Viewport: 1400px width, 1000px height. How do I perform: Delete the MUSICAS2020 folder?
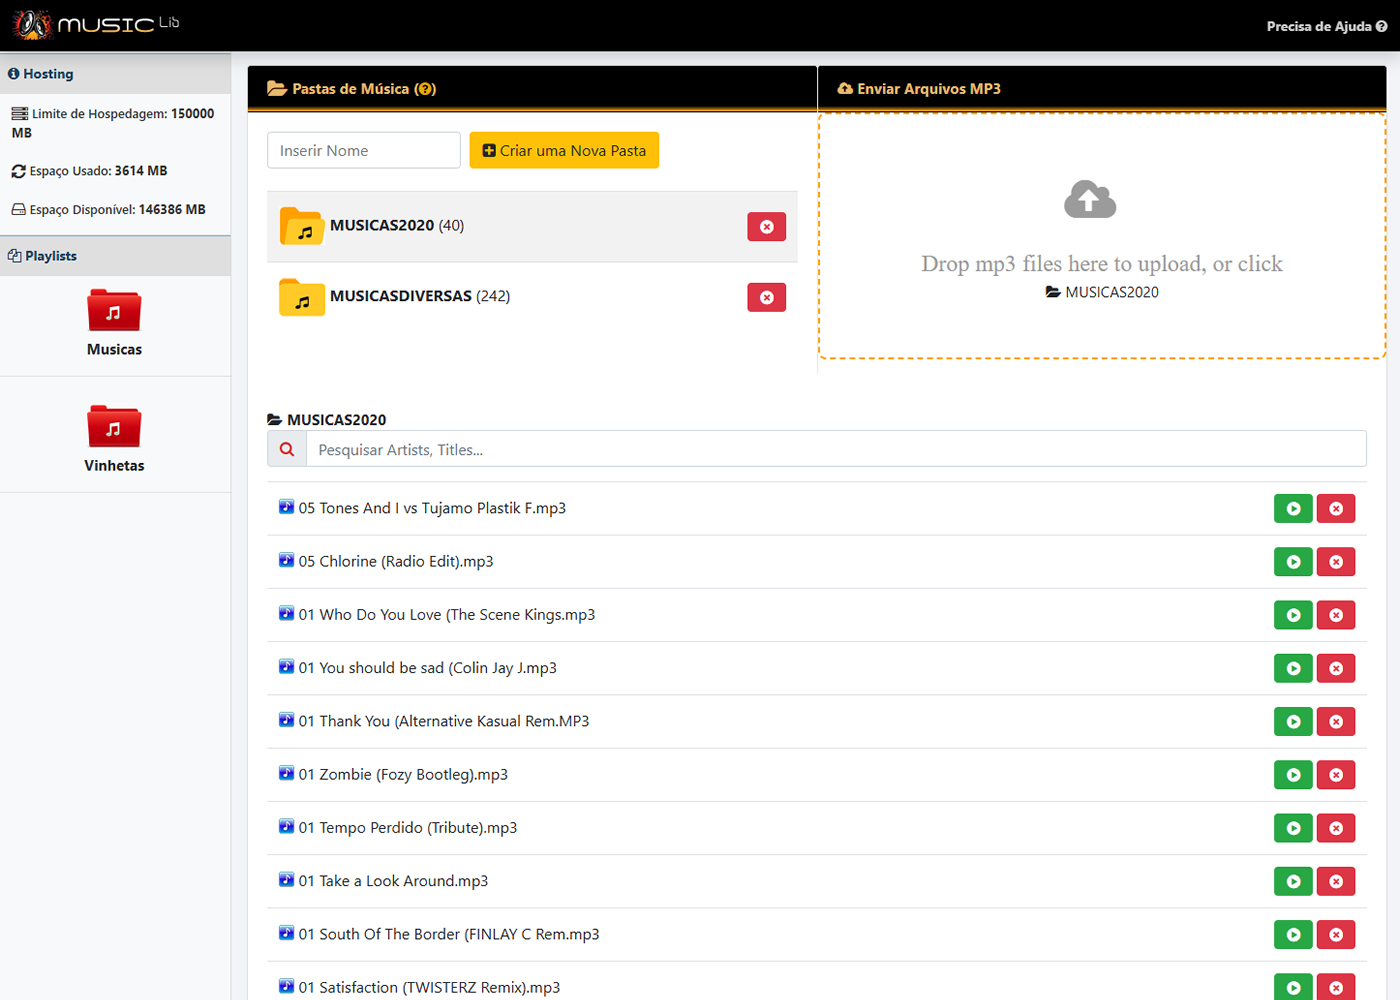click(766, 227)
